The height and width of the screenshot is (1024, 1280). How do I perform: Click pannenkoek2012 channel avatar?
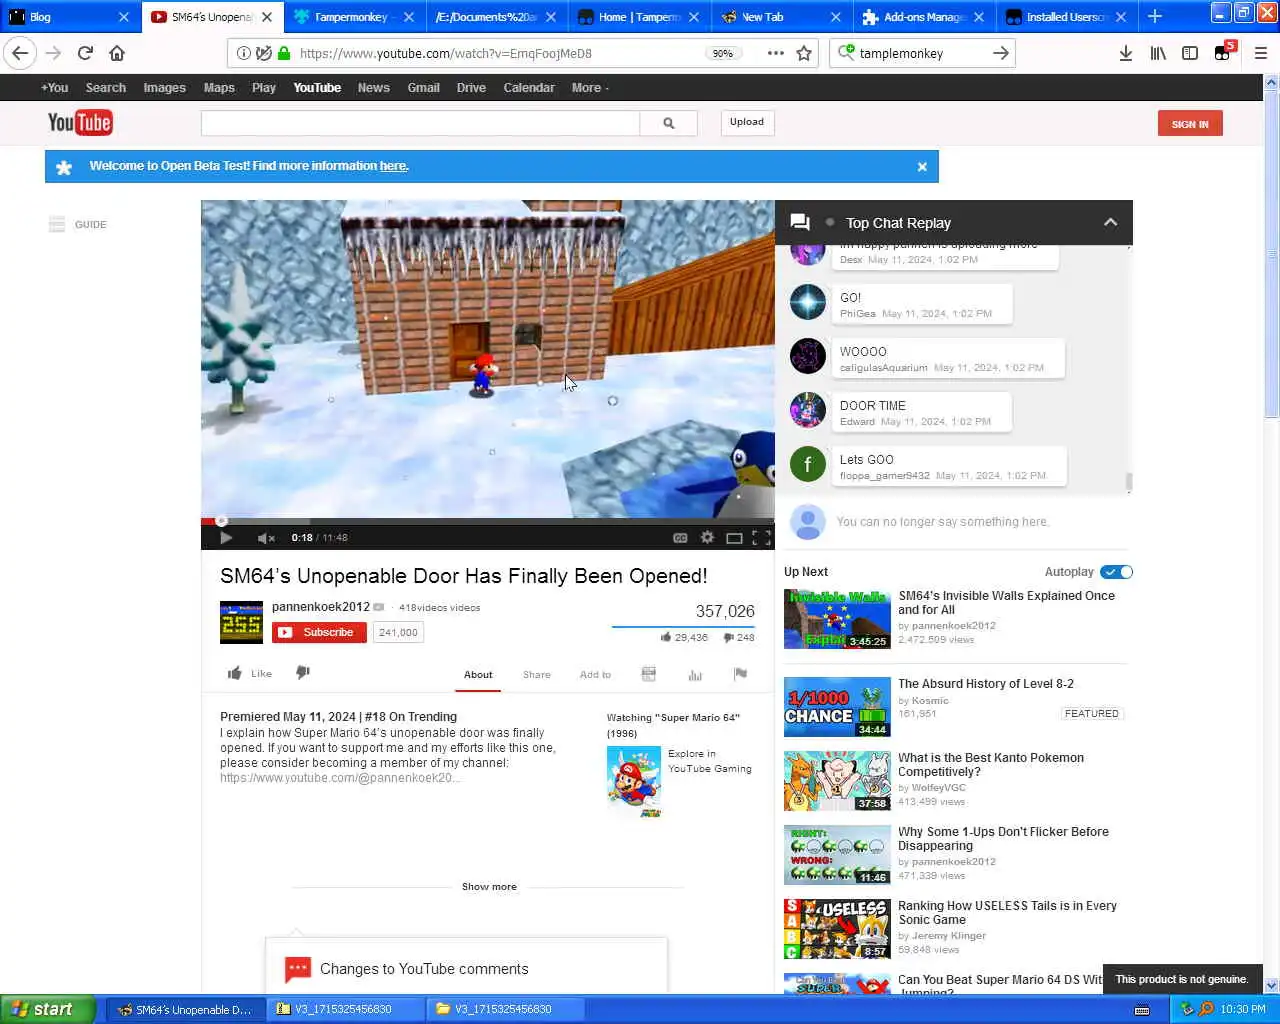click(x=241, y=622)
